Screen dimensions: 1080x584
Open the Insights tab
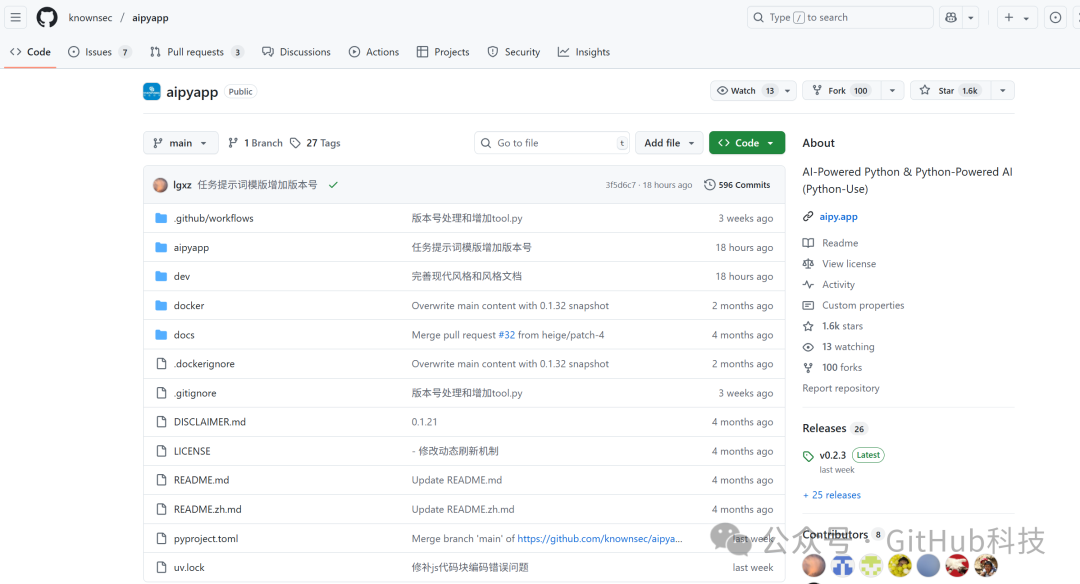coord(584,52)
